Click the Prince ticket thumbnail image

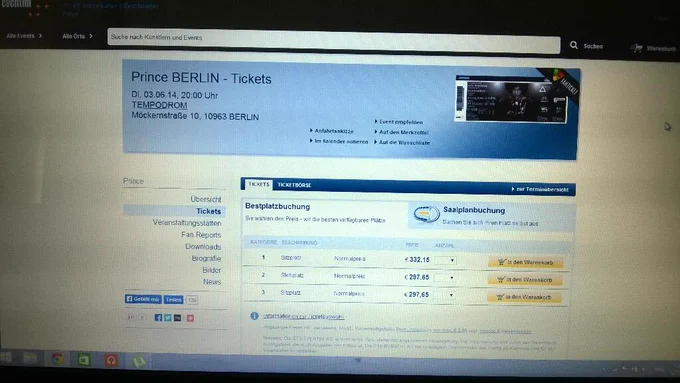[510, 99]
